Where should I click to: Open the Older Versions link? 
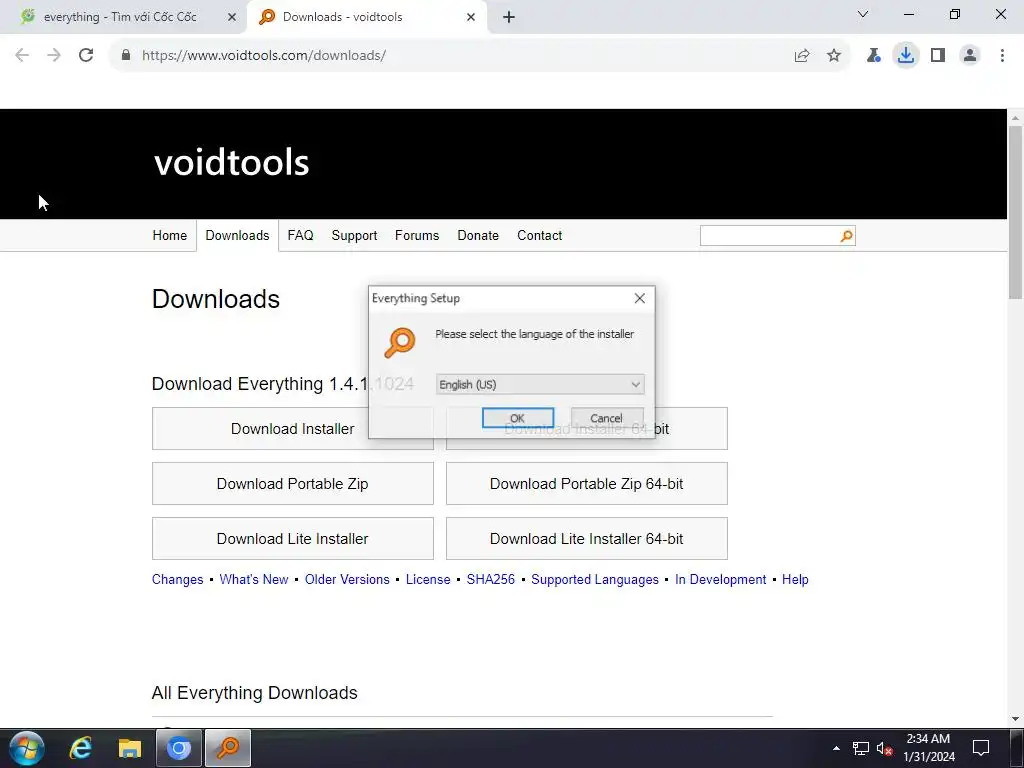pos(347,579)
